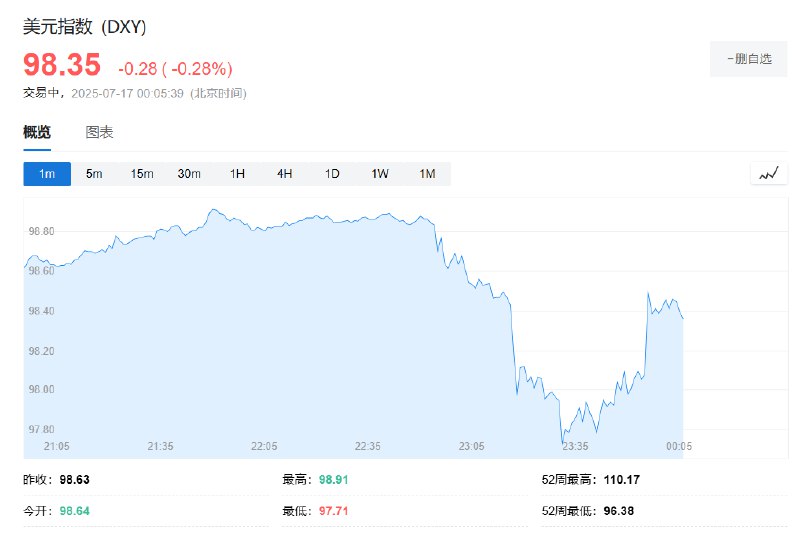
Task: Switch chart to 1W weekly view
Action: point(380,174)
